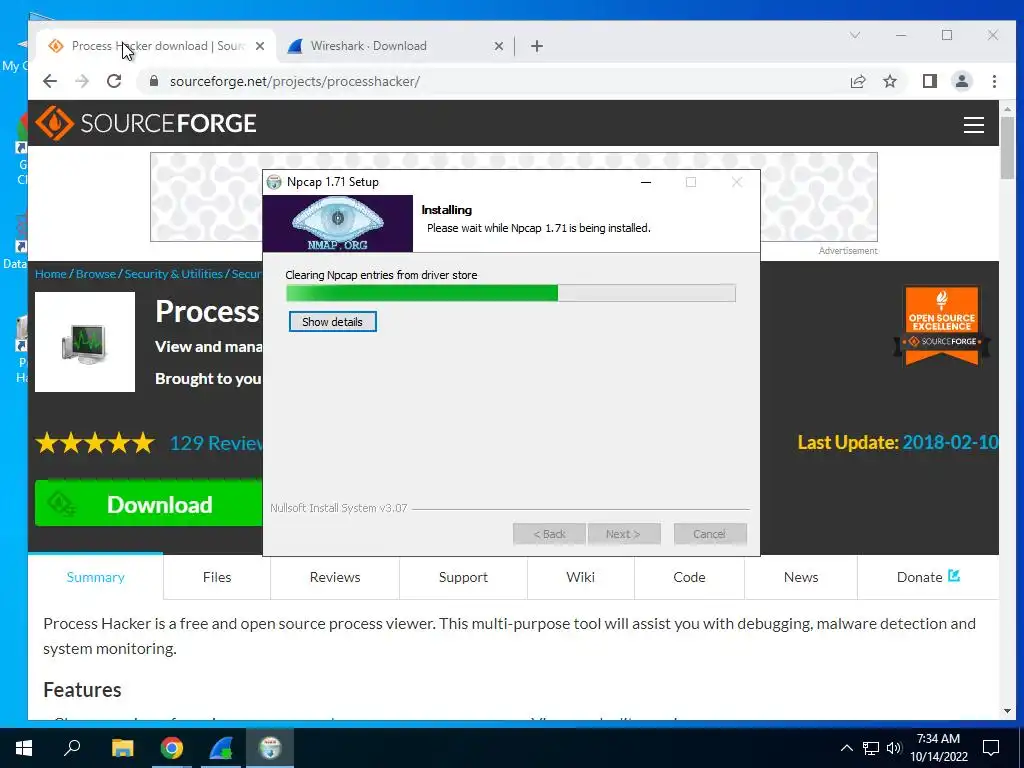
Task: Open the Summary tab
Action: [x=95, y=577]
